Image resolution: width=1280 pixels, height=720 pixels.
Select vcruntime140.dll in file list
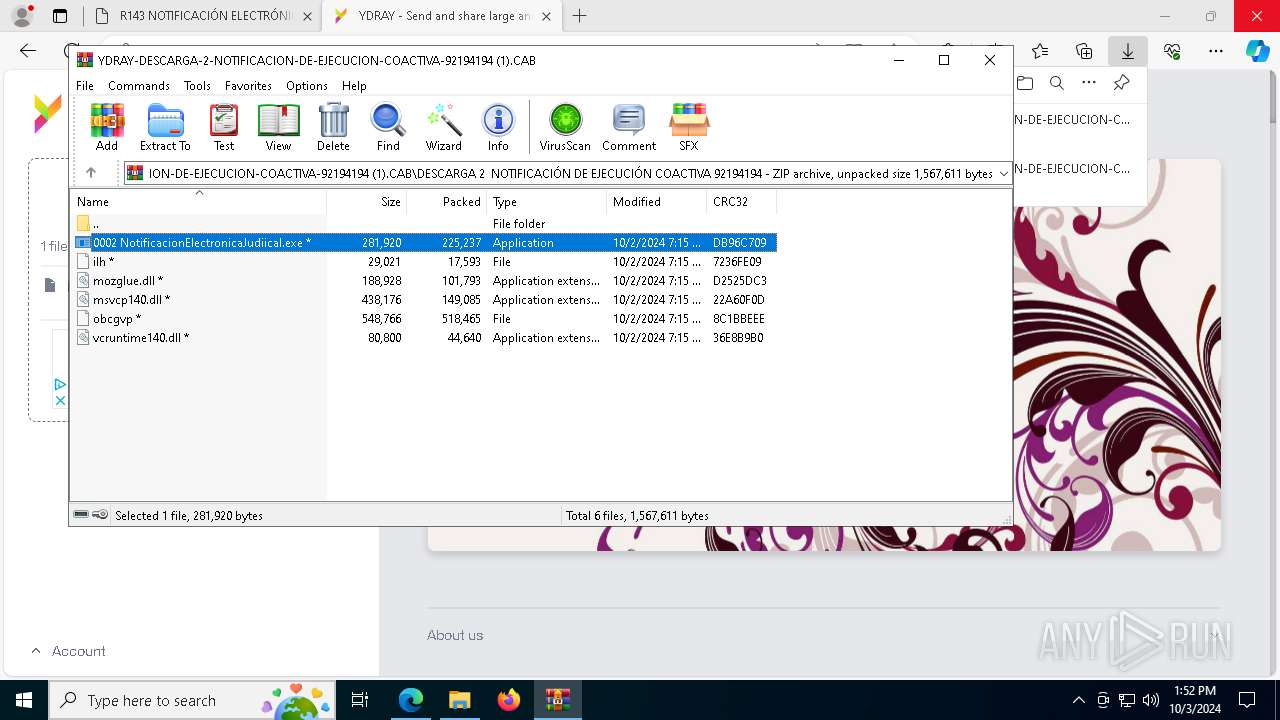point(424,338)
